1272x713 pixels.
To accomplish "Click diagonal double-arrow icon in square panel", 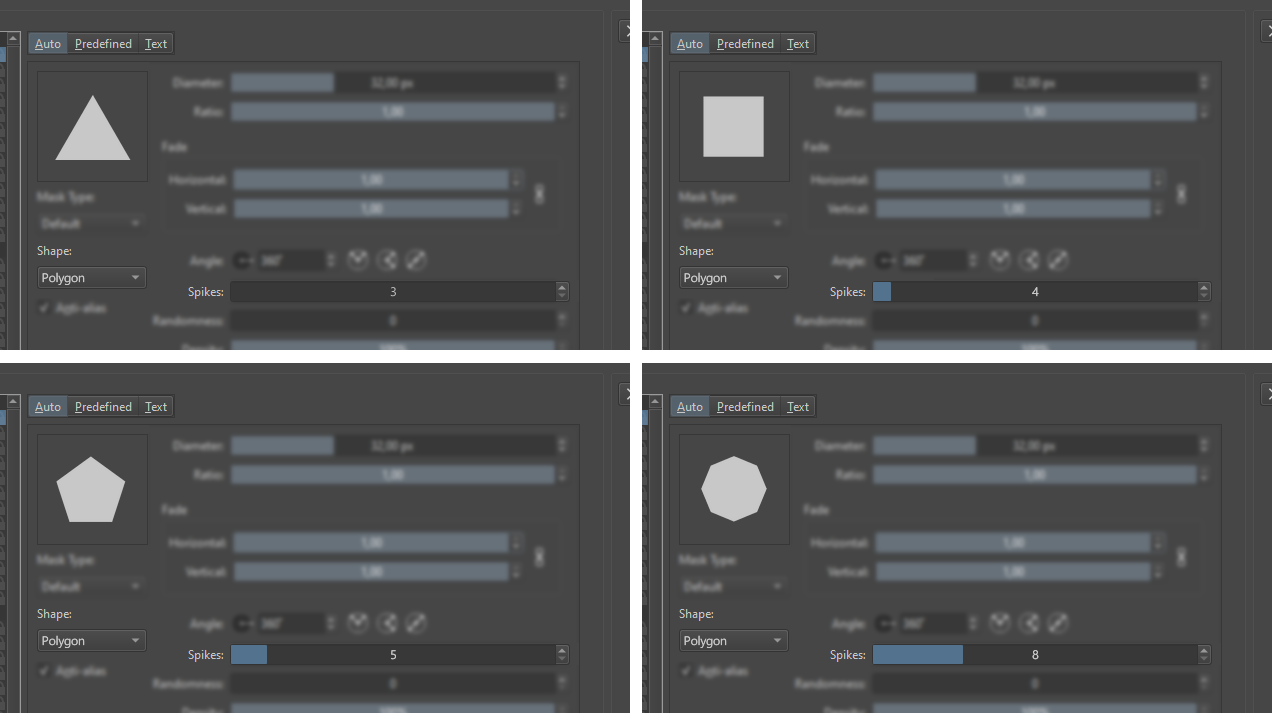I will pyautogui.click(x=1059, y=260).
